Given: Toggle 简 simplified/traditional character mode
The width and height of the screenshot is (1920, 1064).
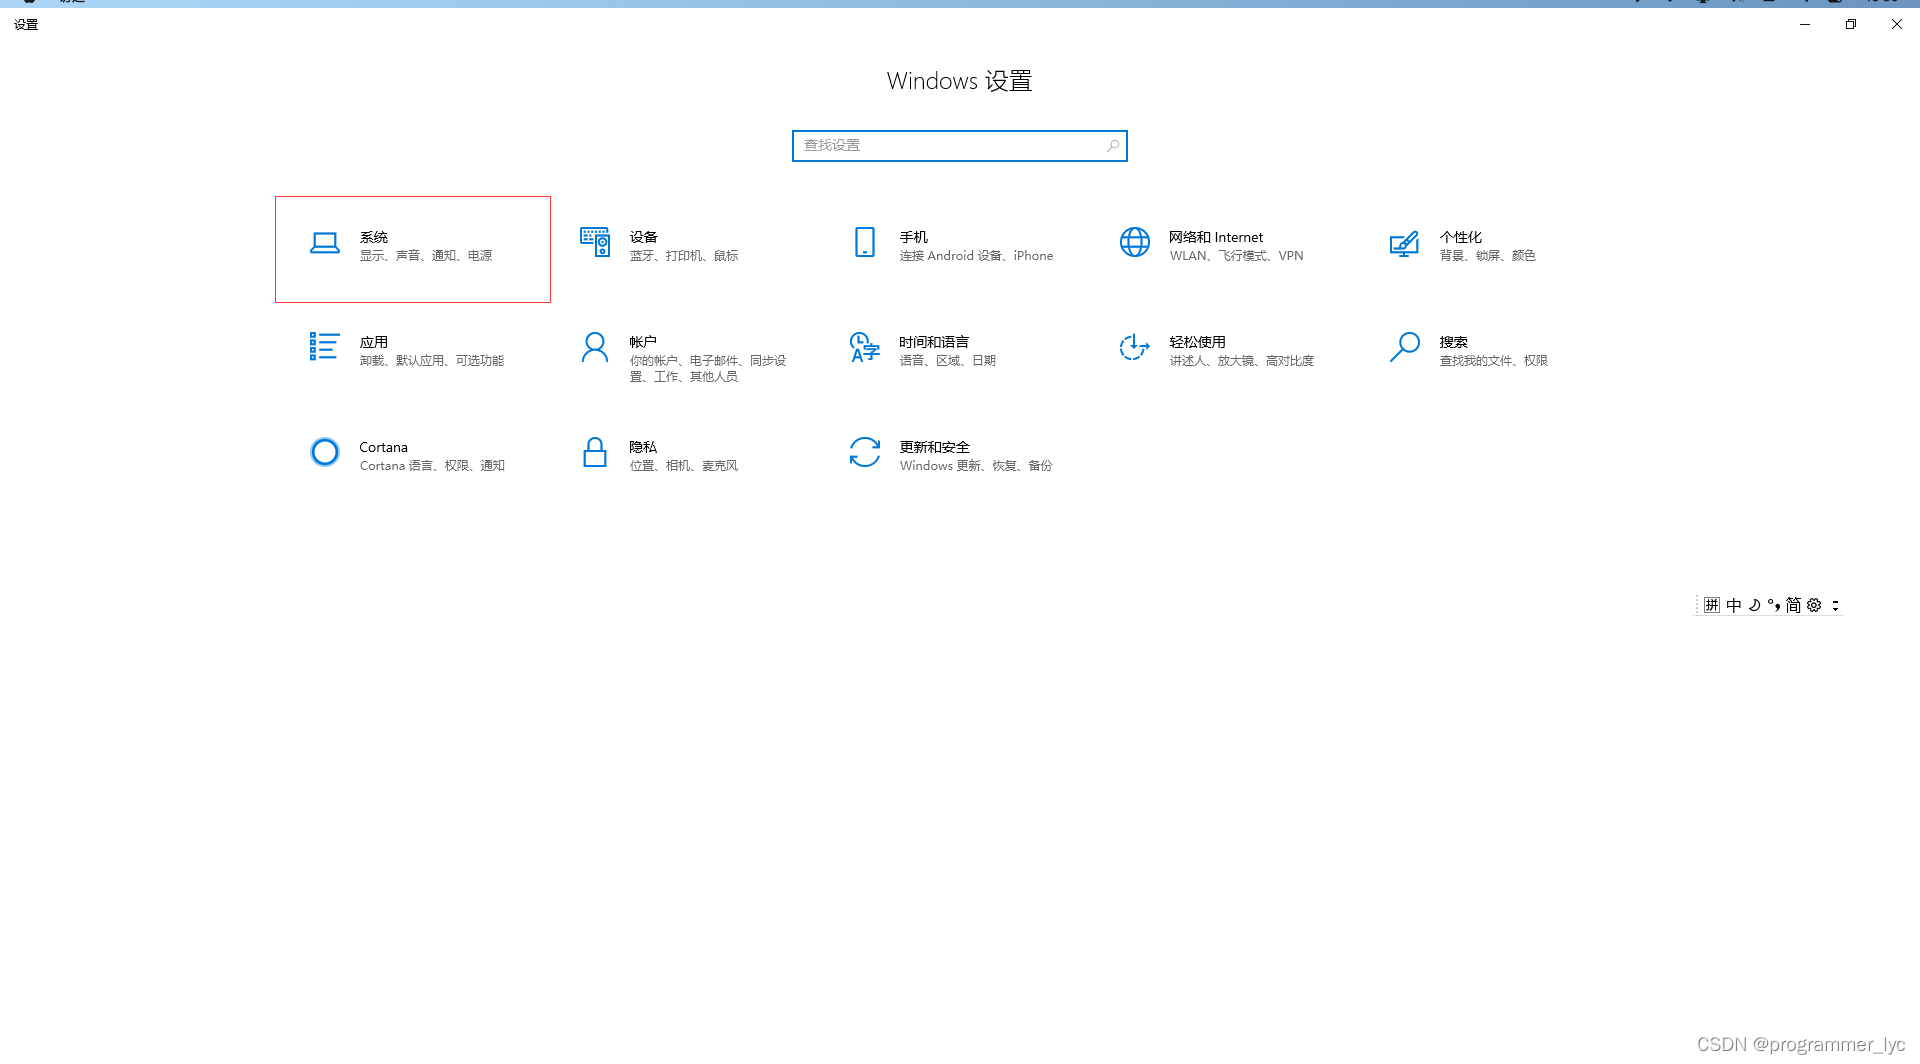Looking at the screenshot, I should (x=1793, y=605).
